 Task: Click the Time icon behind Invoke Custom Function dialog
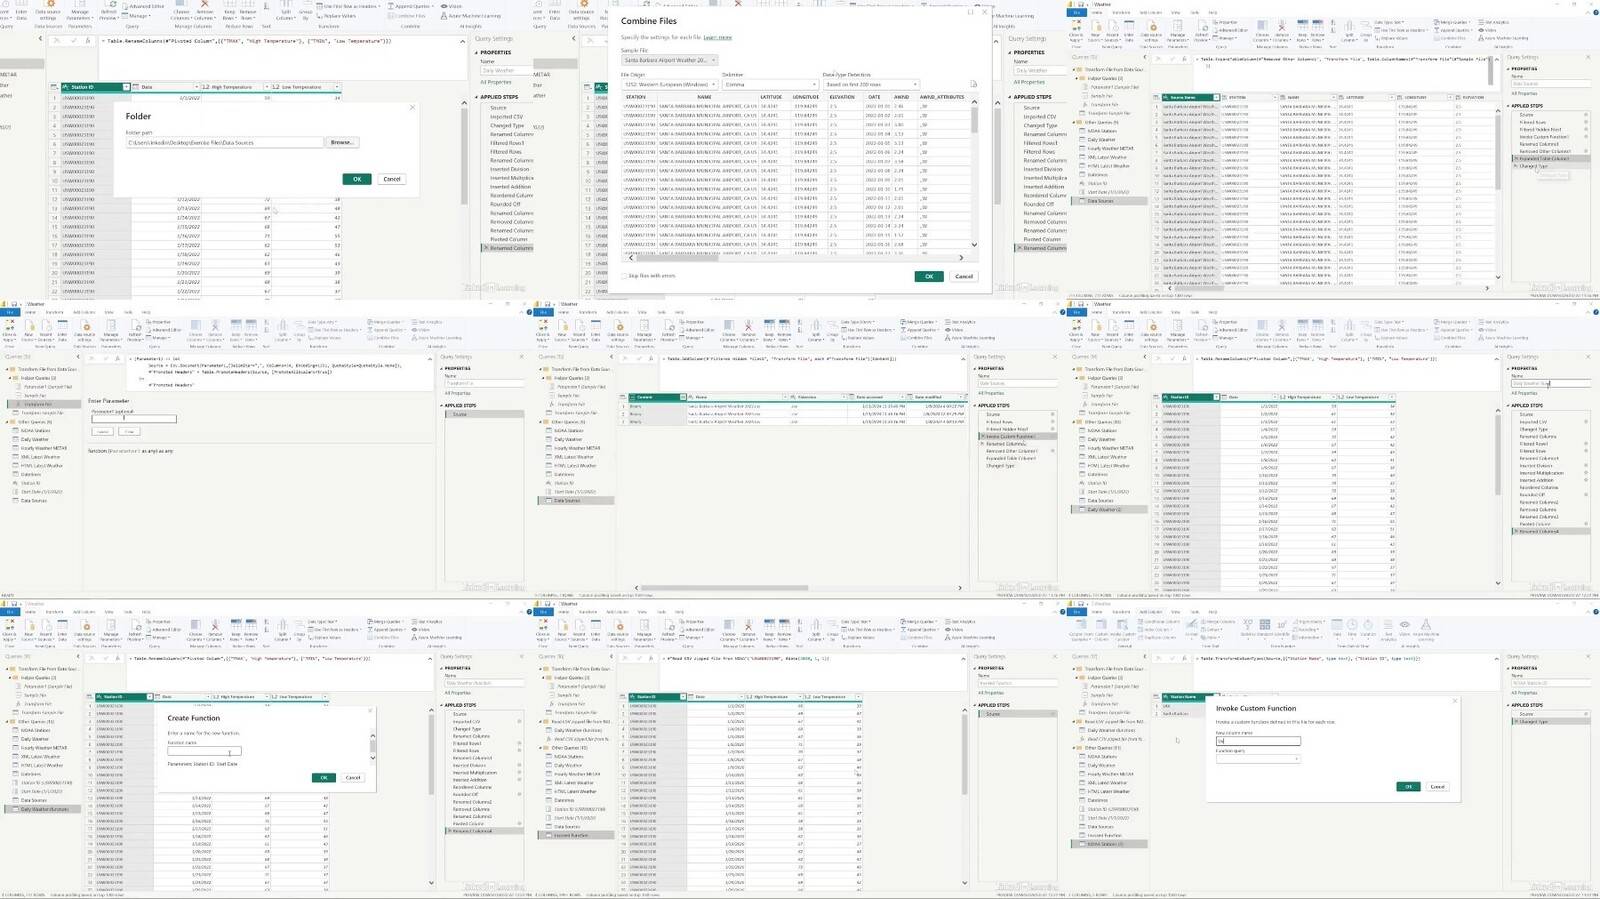tap(1352, 626)
